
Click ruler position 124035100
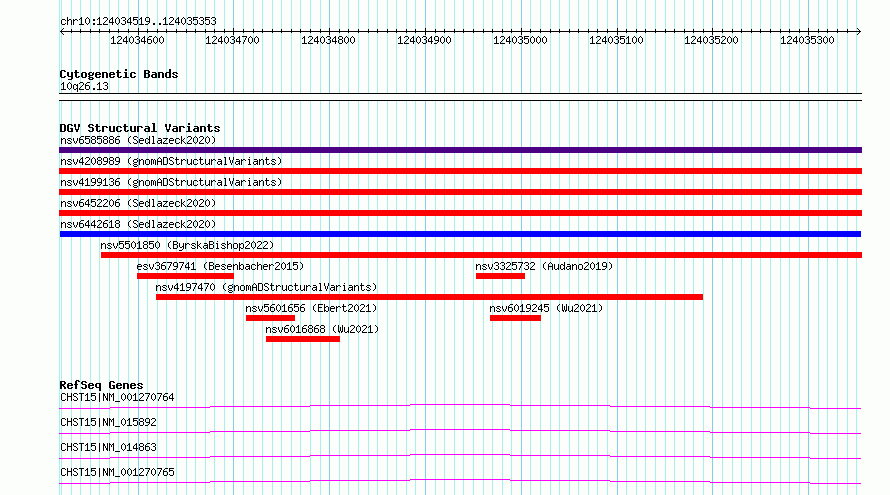click(x=616, y=40)
